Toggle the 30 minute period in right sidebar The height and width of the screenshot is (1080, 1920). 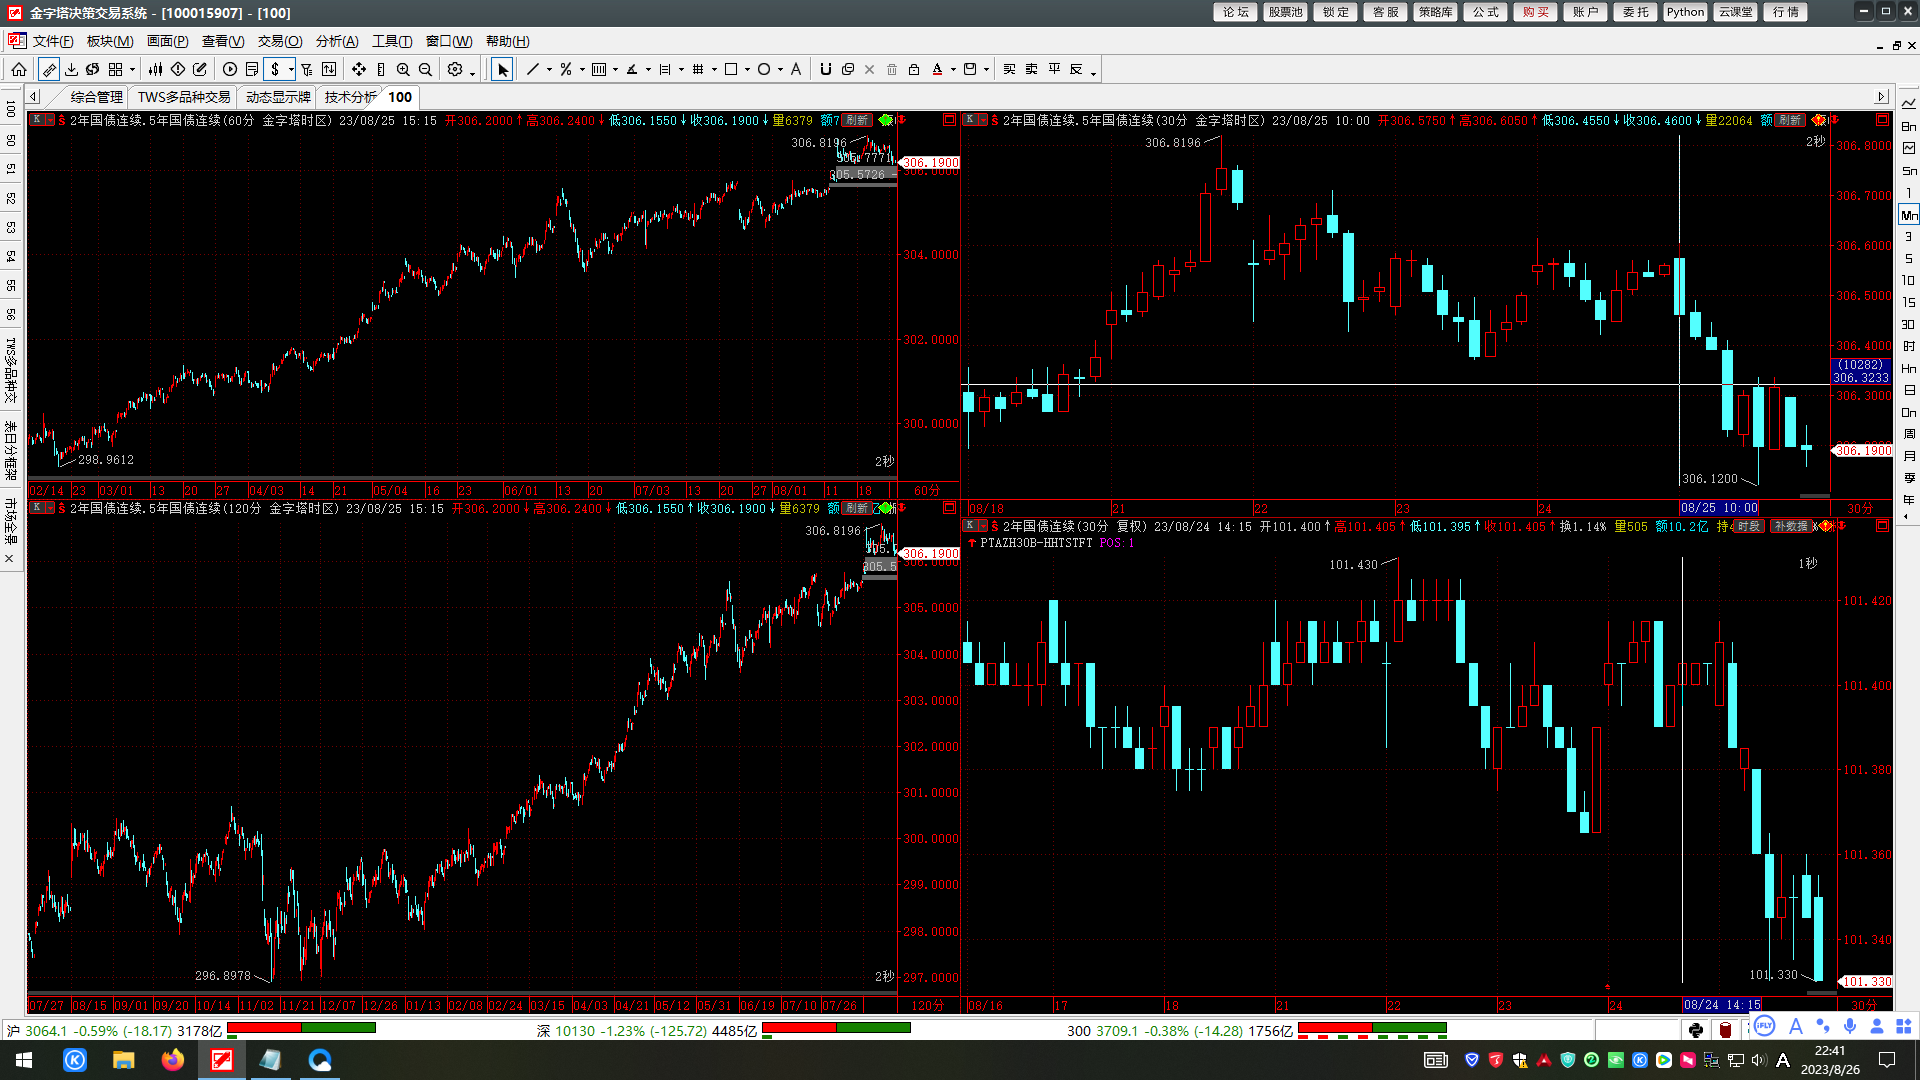pos(1908,324)
